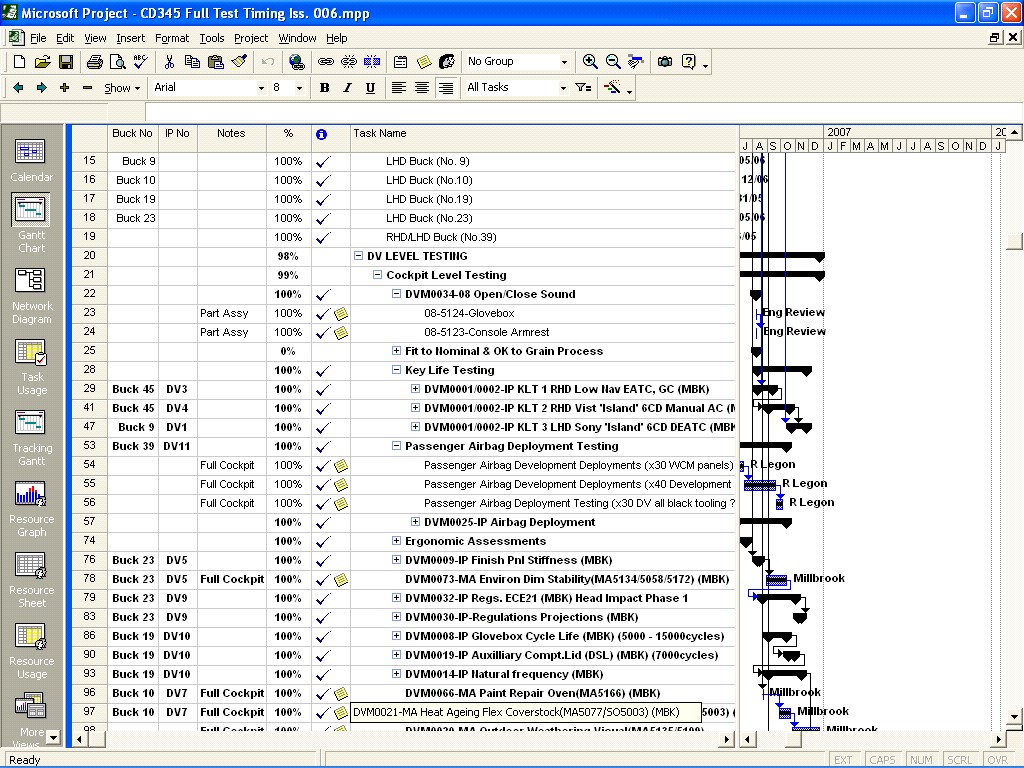This screenshot has width=1024, height=768.
Task: Save the project with floppy icon
Action: coord(65,61)
